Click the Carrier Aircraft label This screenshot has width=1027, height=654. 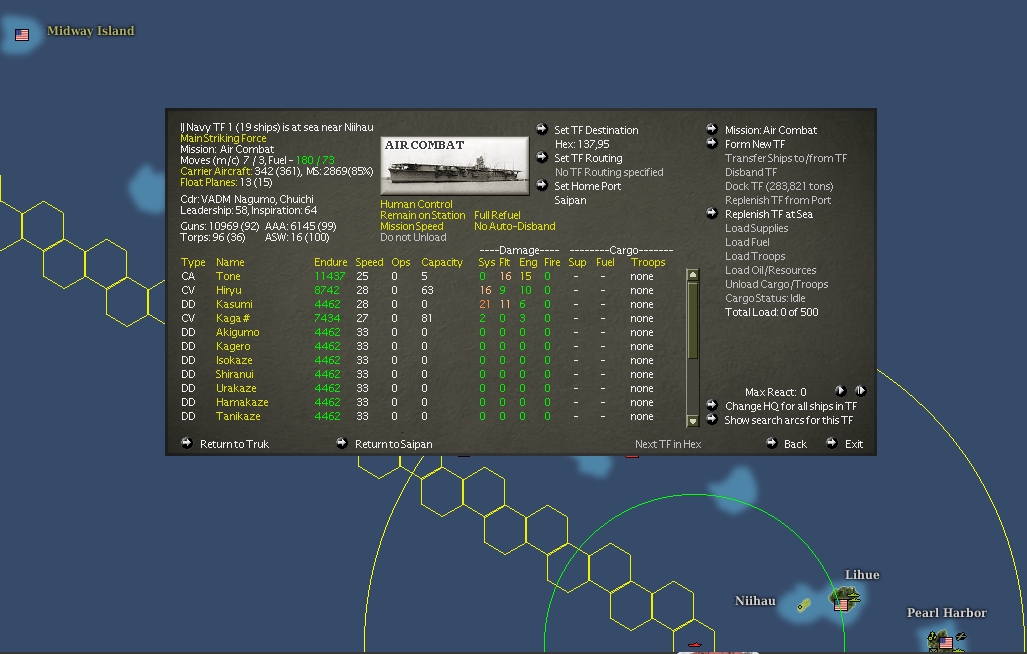[215, 172]
